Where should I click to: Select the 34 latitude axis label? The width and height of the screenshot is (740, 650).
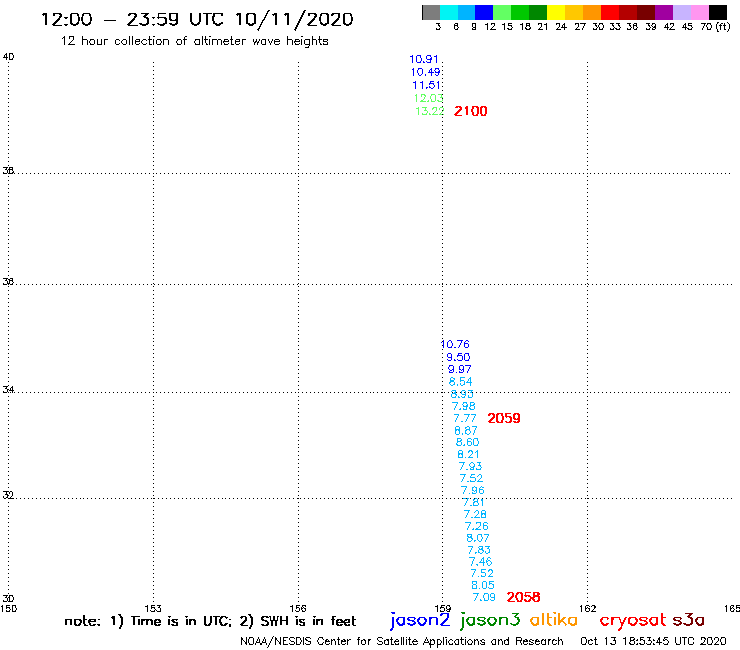click(x=8, y=390)
